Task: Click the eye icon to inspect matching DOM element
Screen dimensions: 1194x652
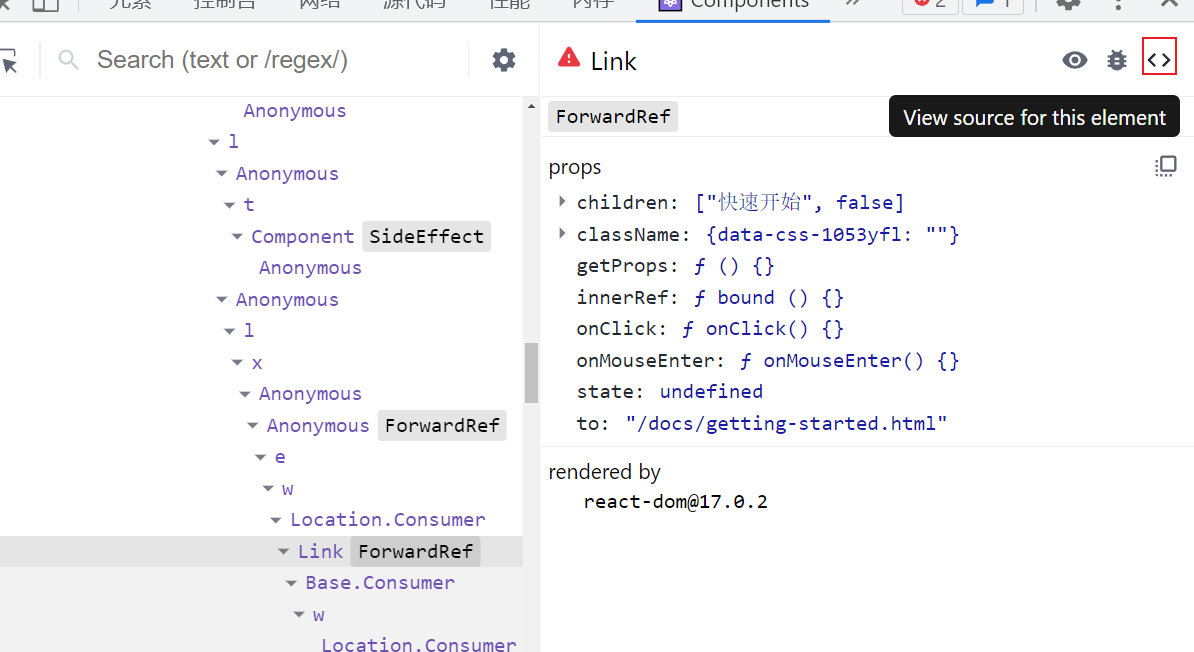Action: 1074,60
